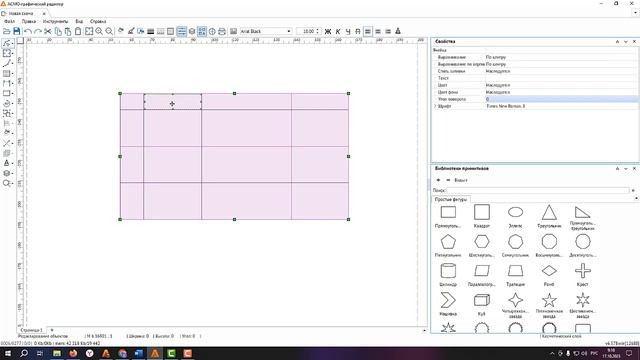Select the zoom magnifier tool in left toolbar
The image size is (640, 360).
[x=7, y=183]
